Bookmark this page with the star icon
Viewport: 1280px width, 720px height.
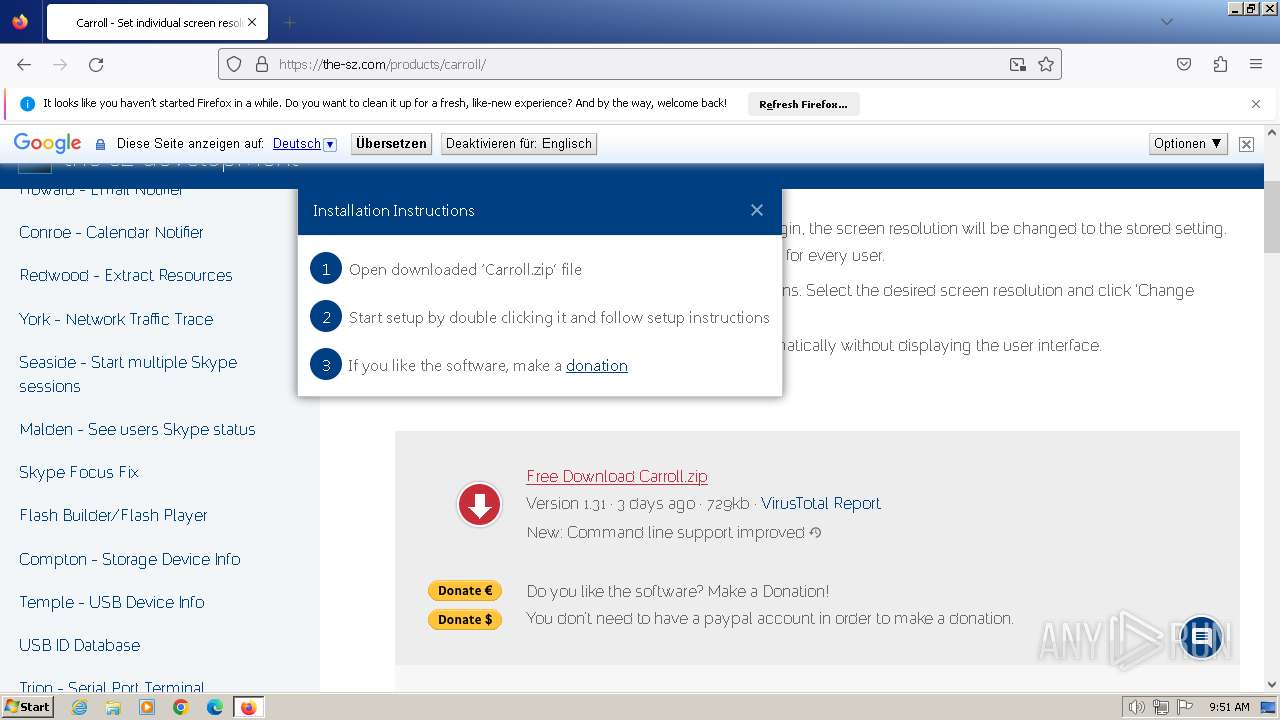(1046, 64)
